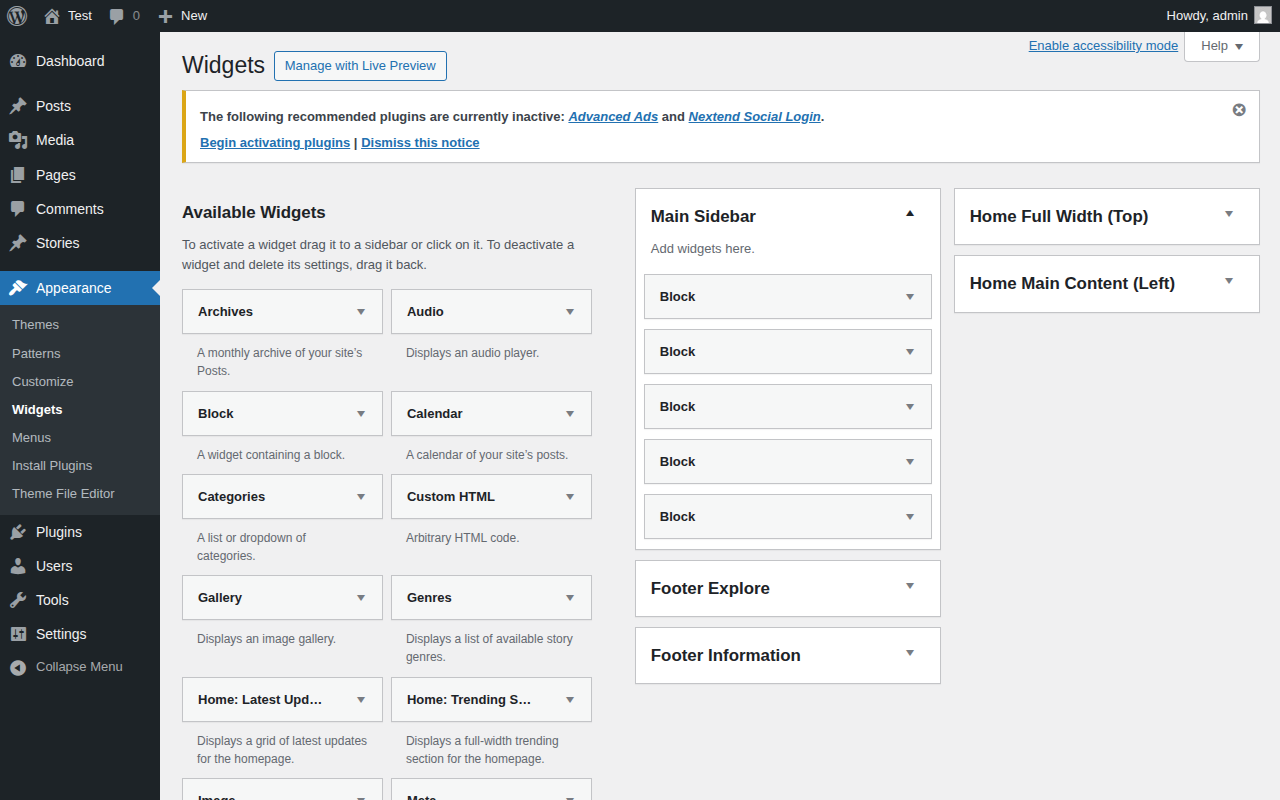
Task: Expand the Footer Explore widget area
Action: click(x=910, y=587)
